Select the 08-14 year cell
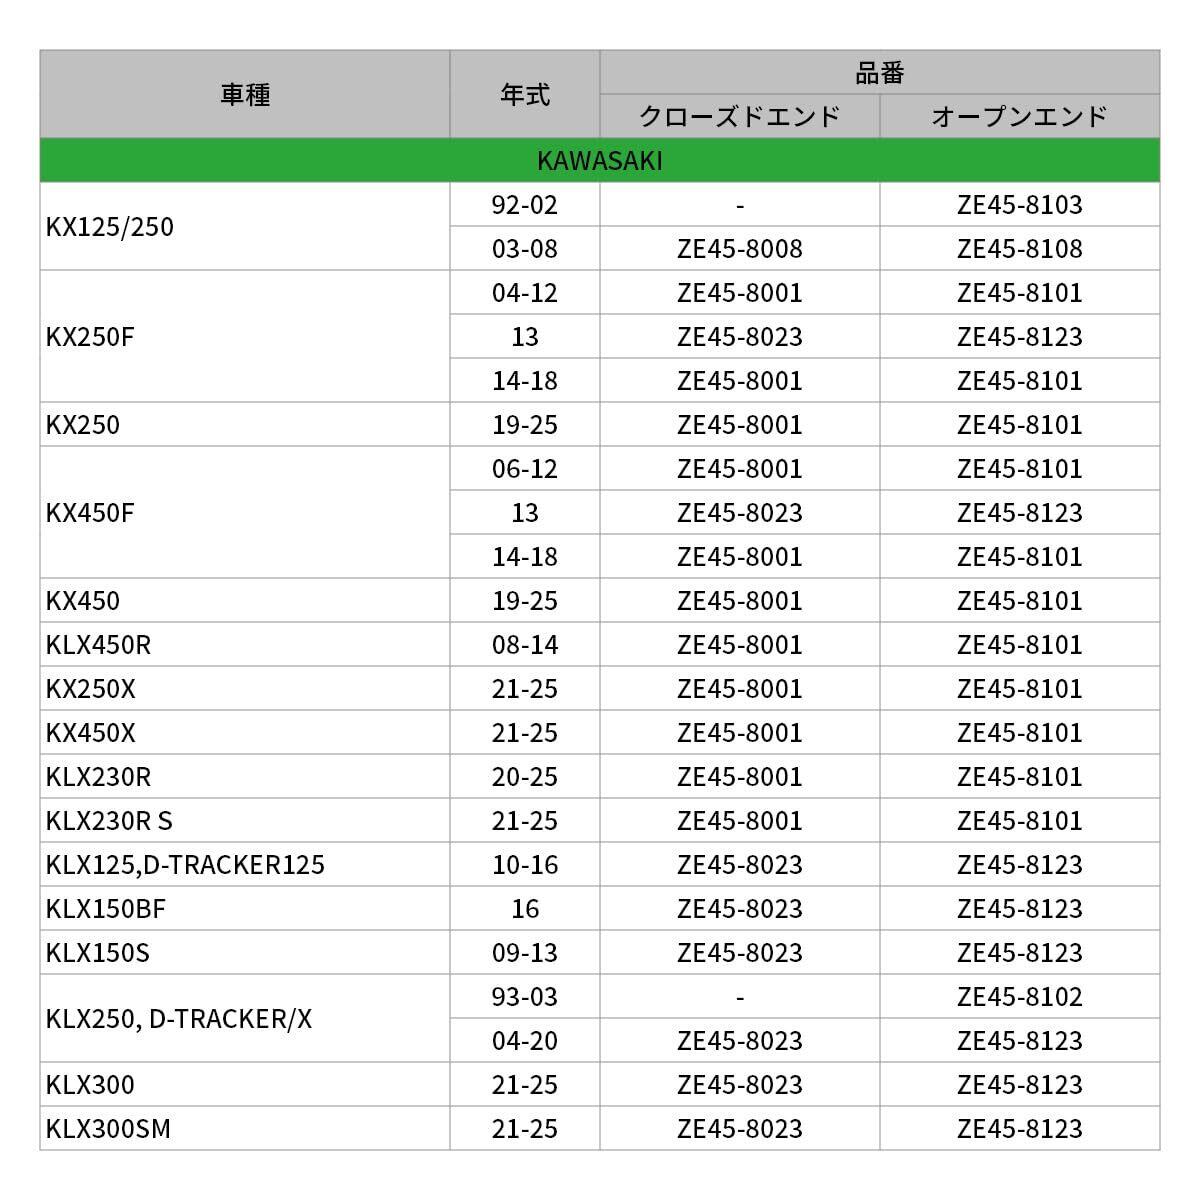Screen dimensions: 1200x1200 [x=525, y=645]
